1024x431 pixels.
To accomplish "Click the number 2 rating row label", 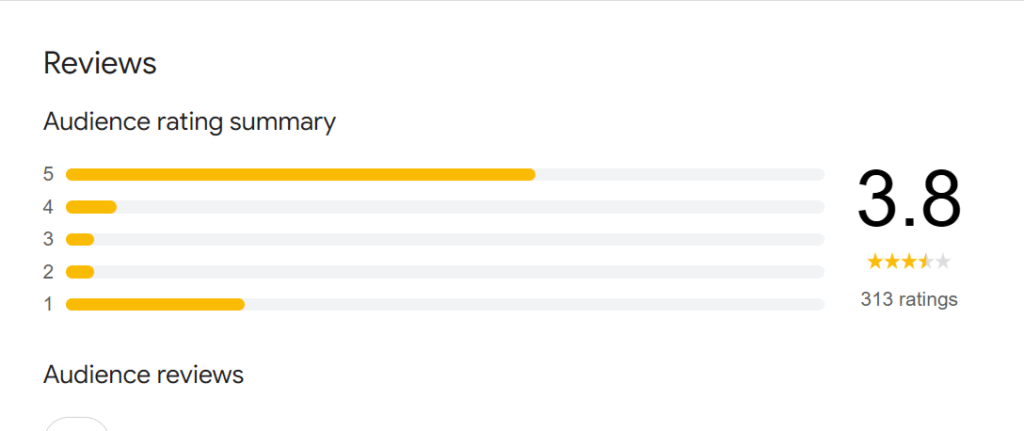I will coord(48,272).
